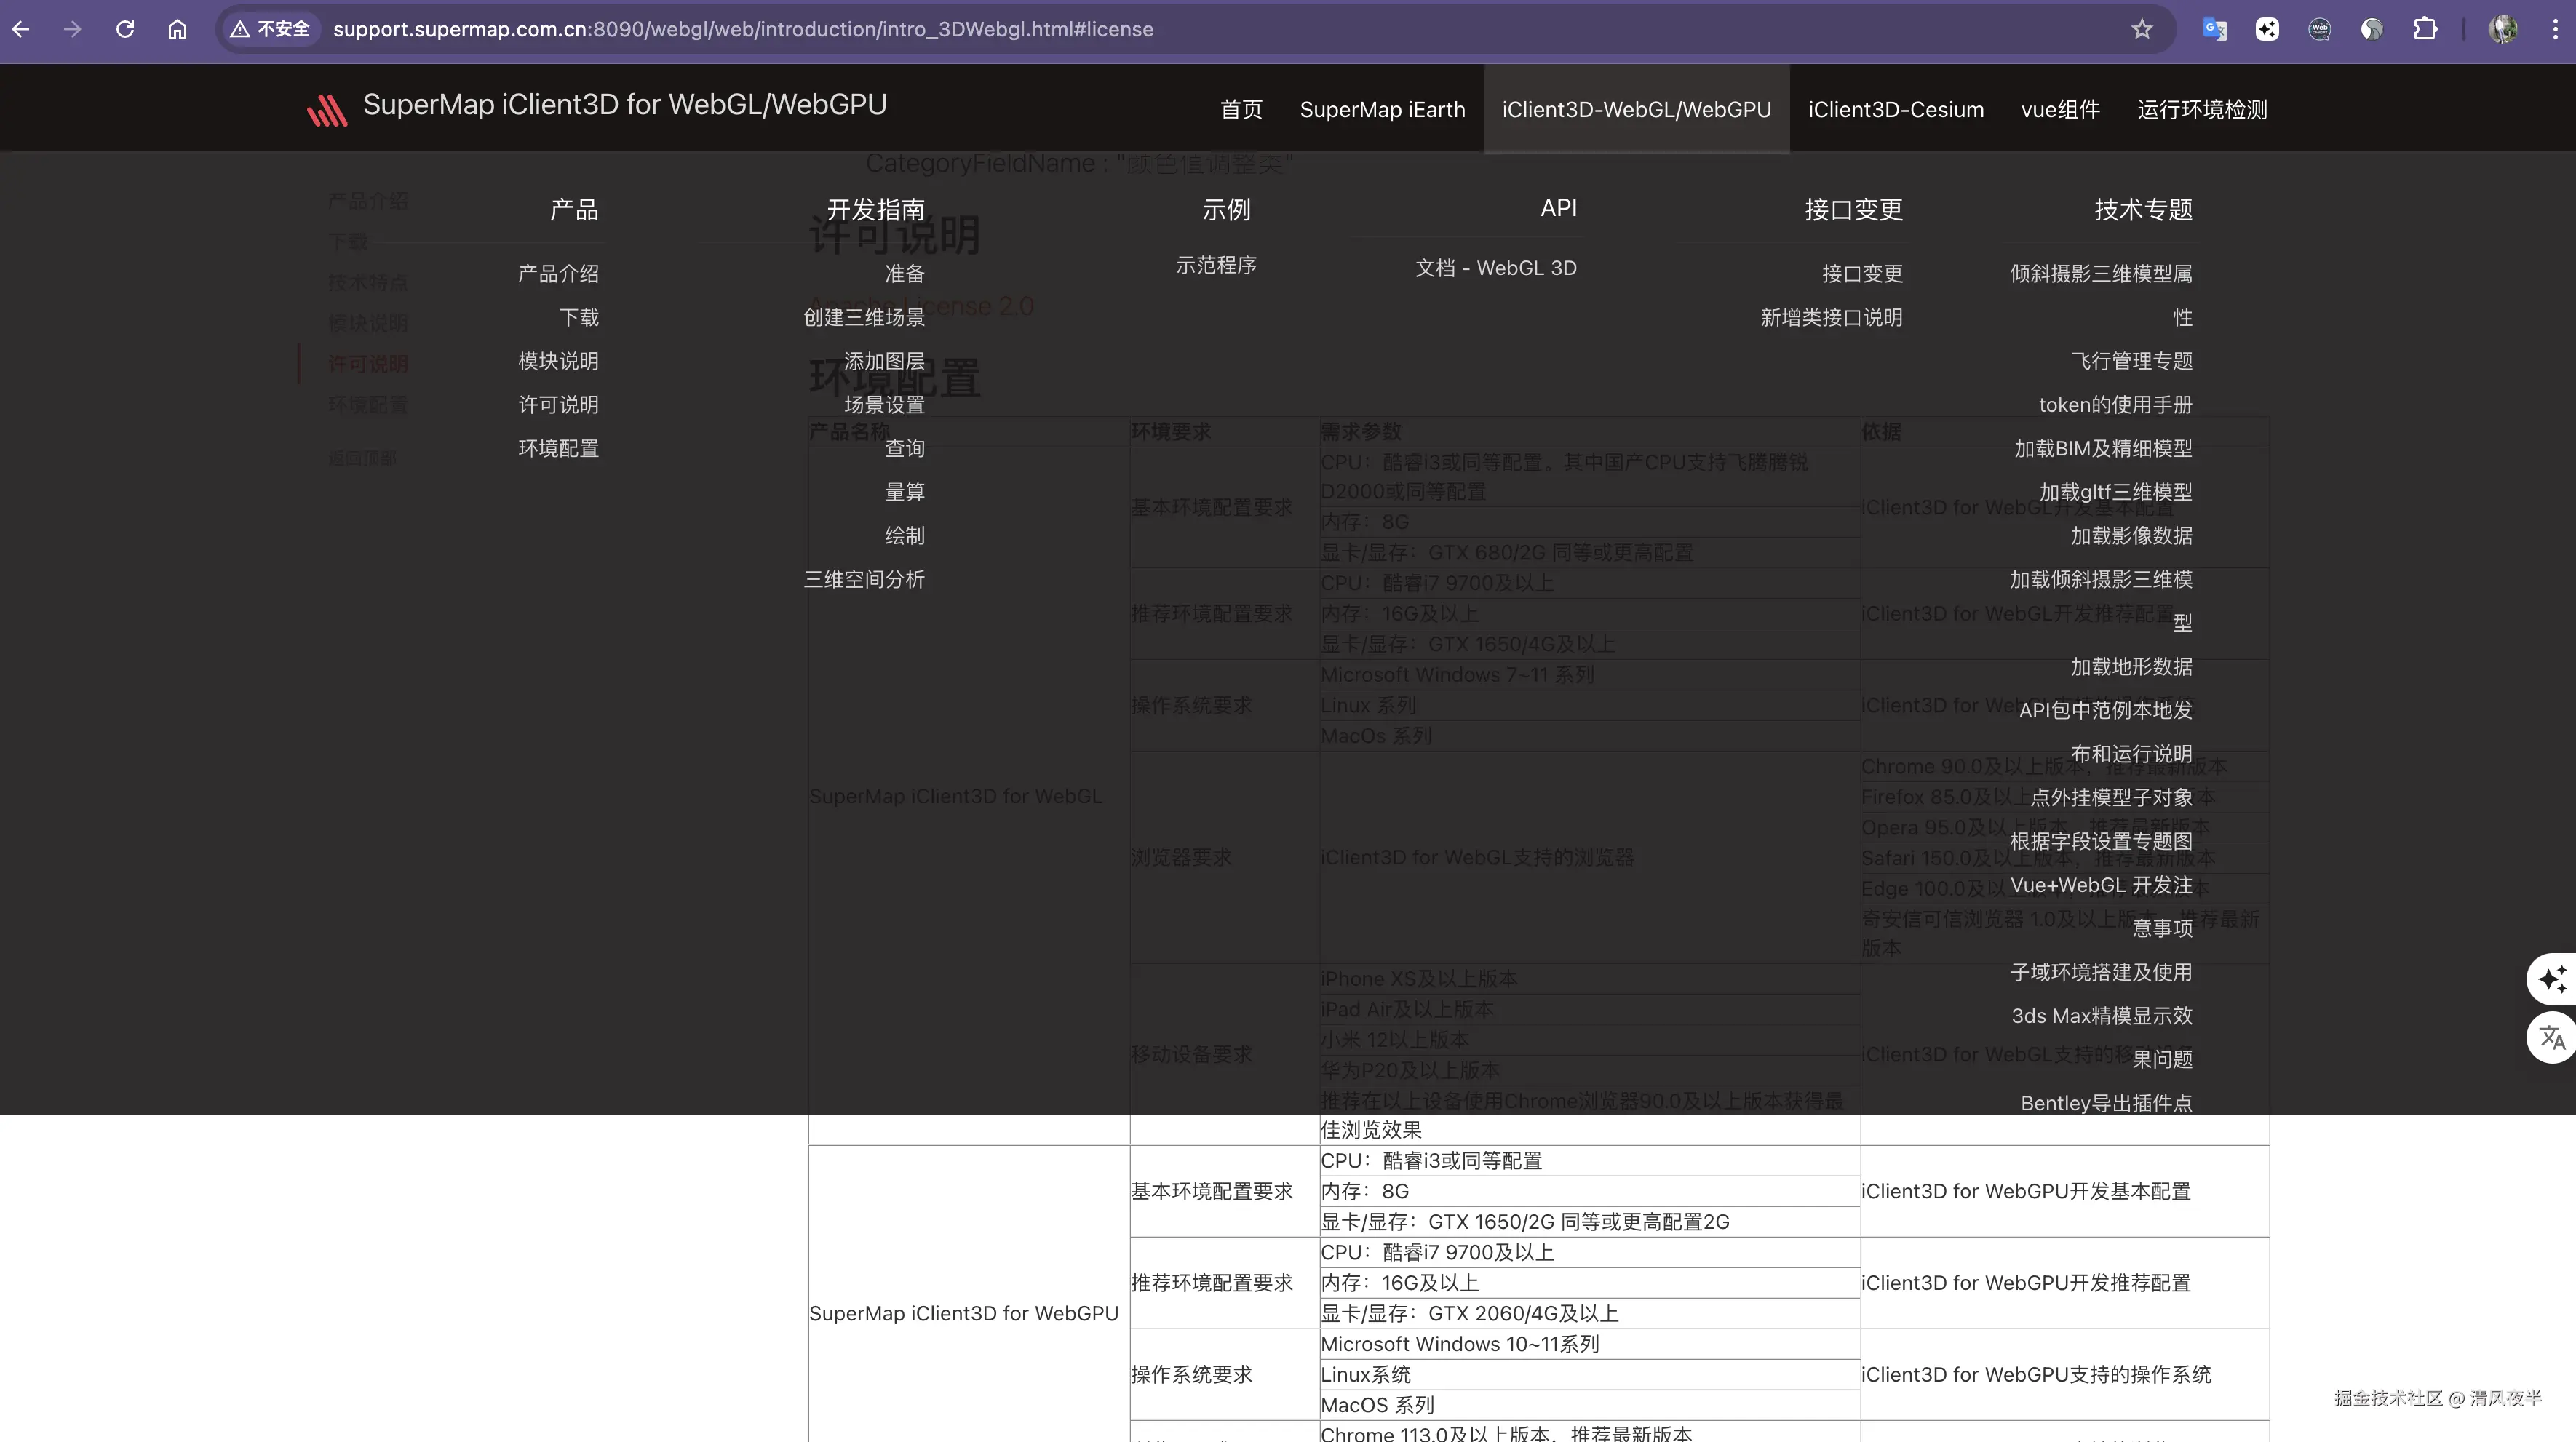Choose 新增类接口说明 menu entry
Viewport: 2576px width, 1442px height.
1830,317
